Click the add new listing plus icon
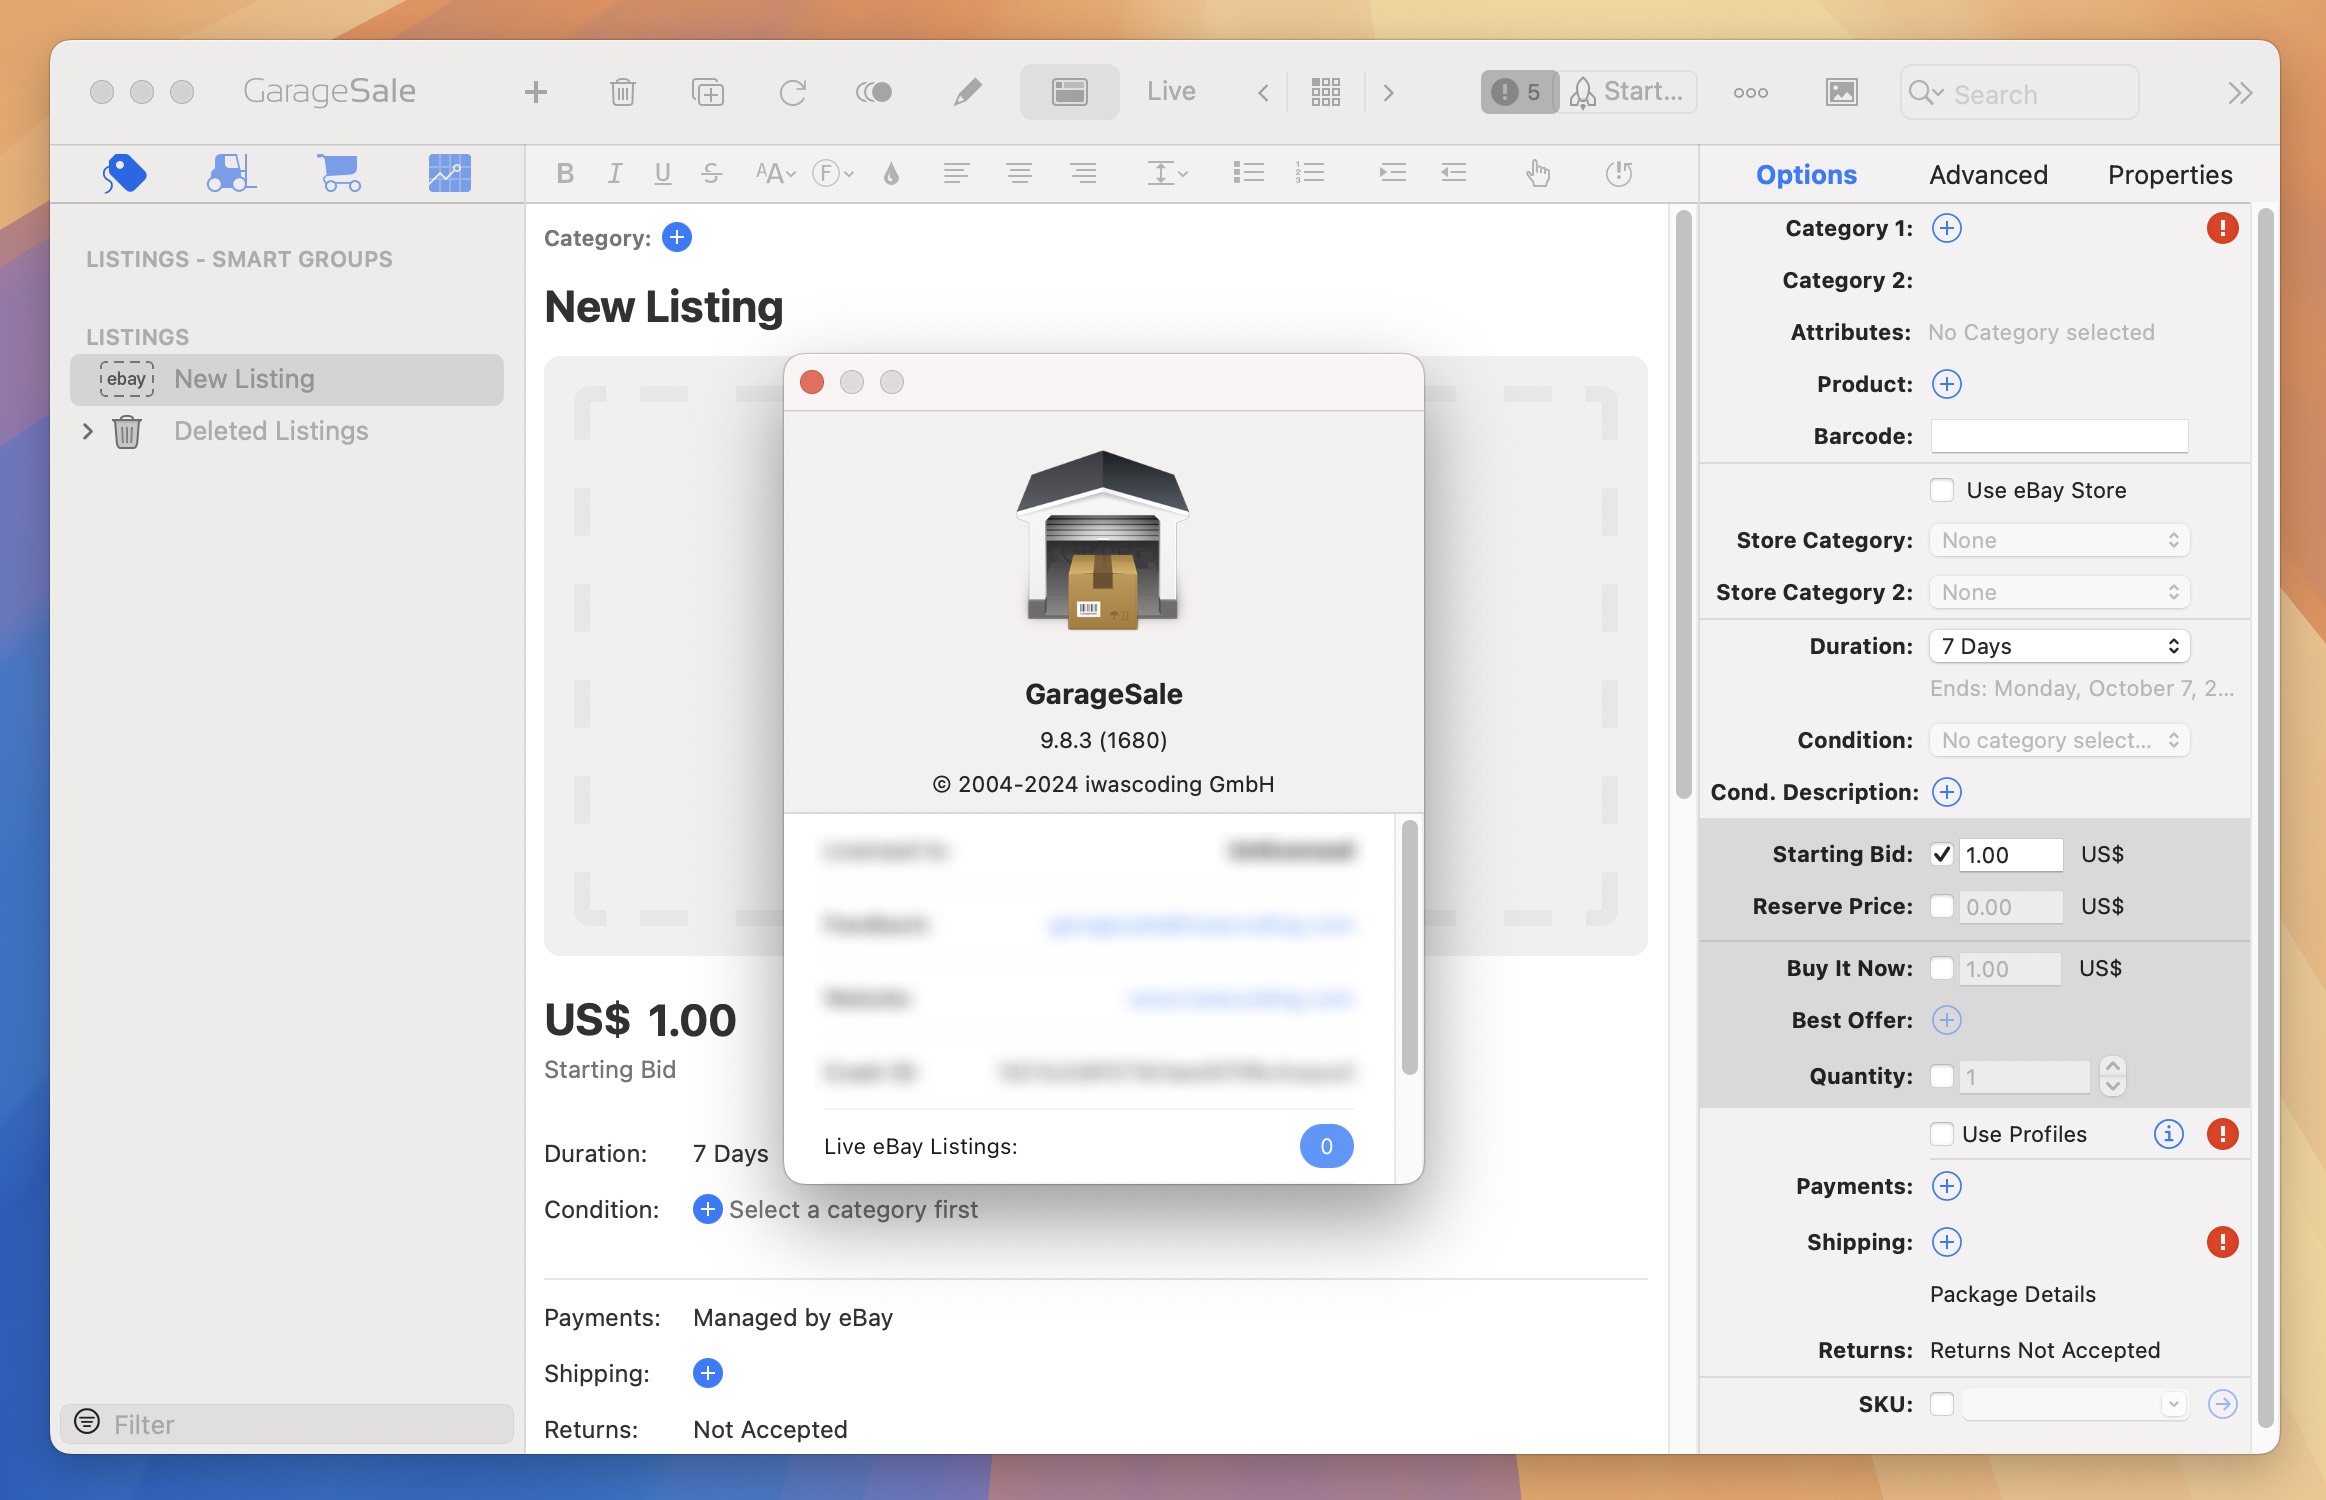 tap(536, 92)
